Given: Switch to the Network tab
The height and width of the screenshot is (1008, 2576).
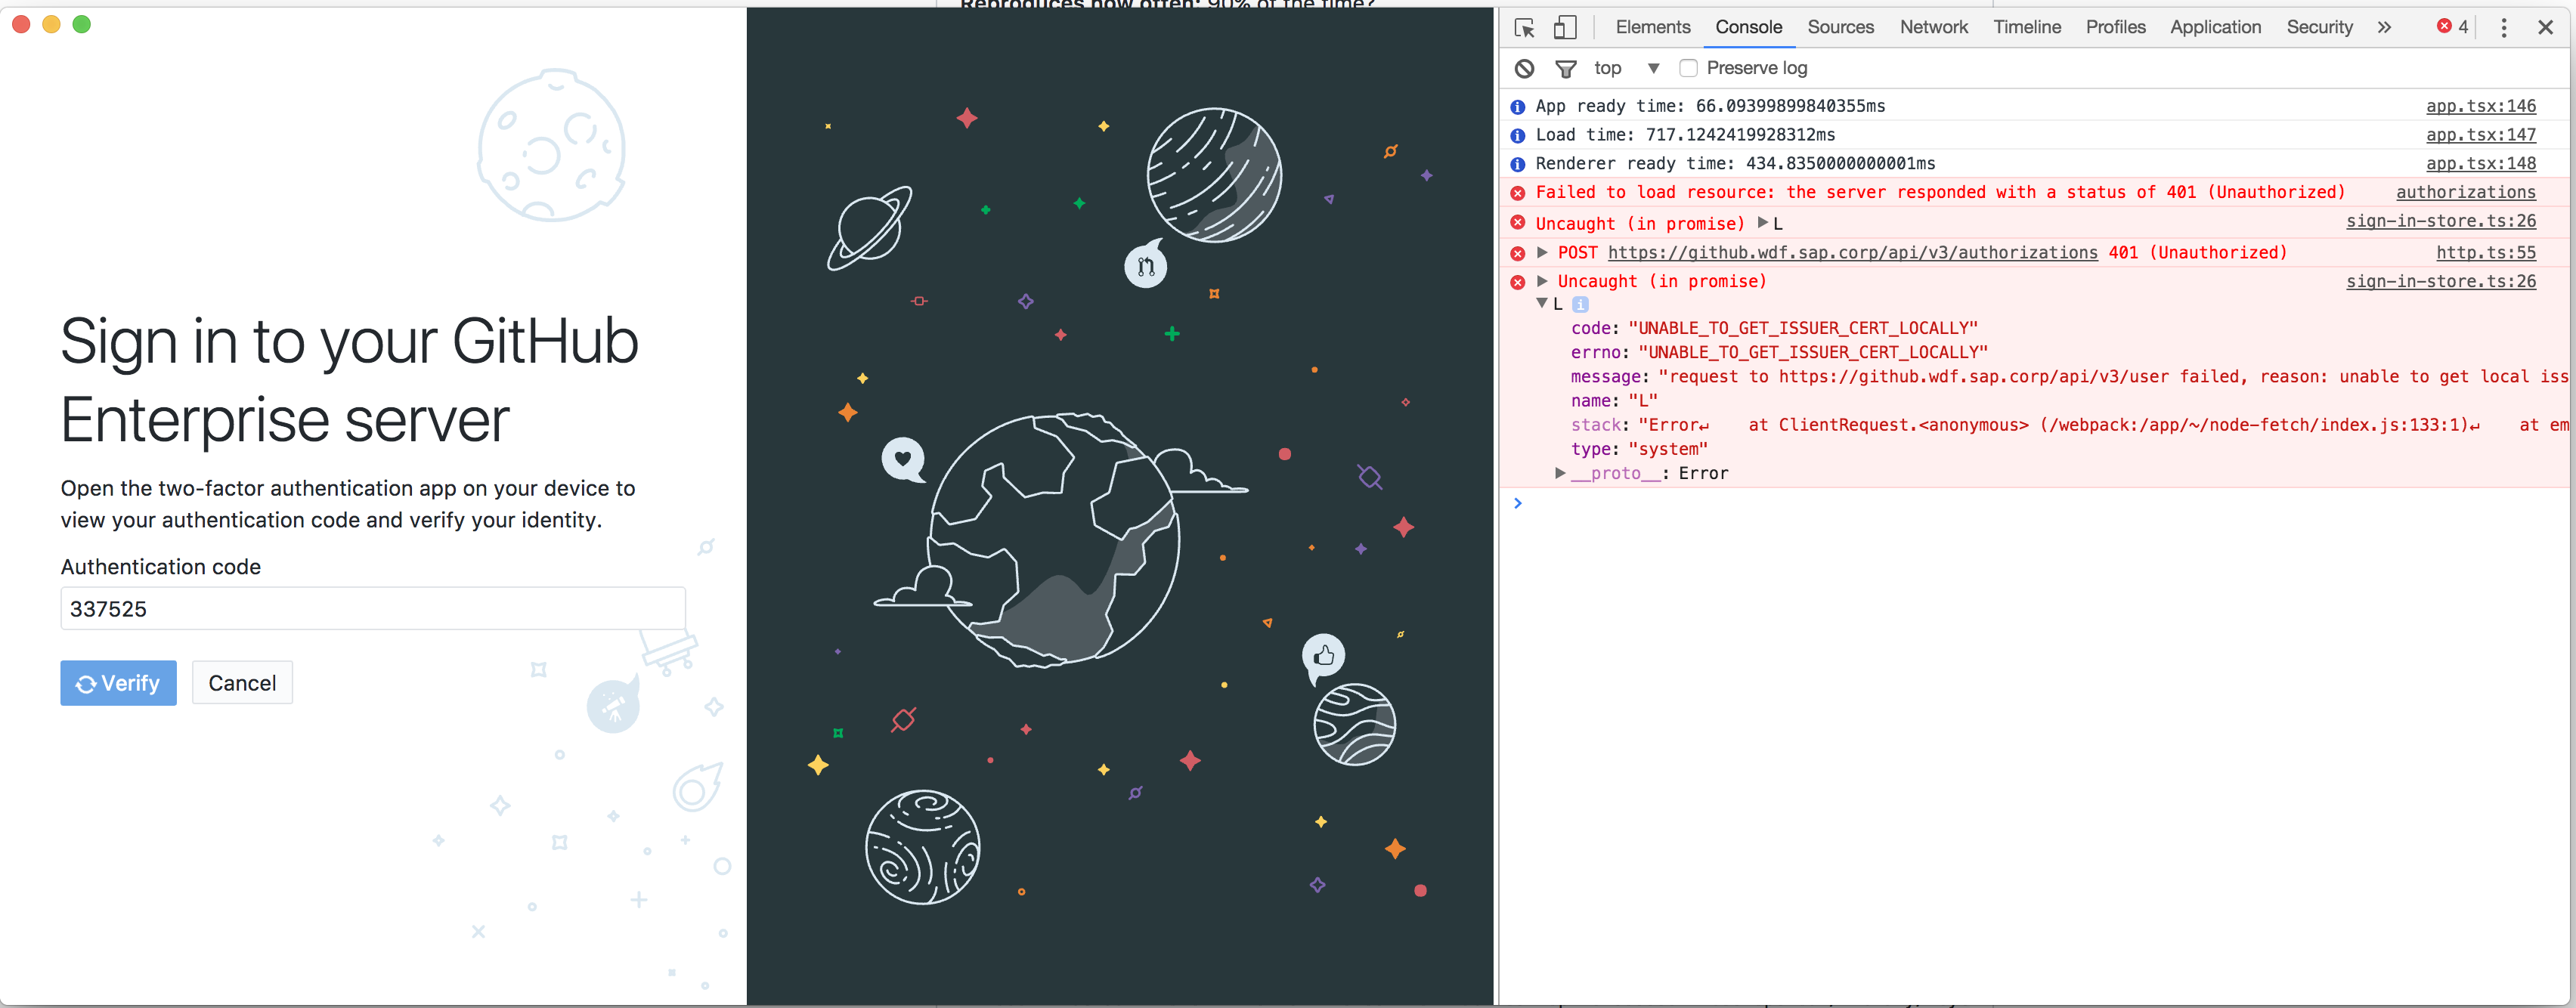Looking at the screenshot, I should (x=1933, y=27).
